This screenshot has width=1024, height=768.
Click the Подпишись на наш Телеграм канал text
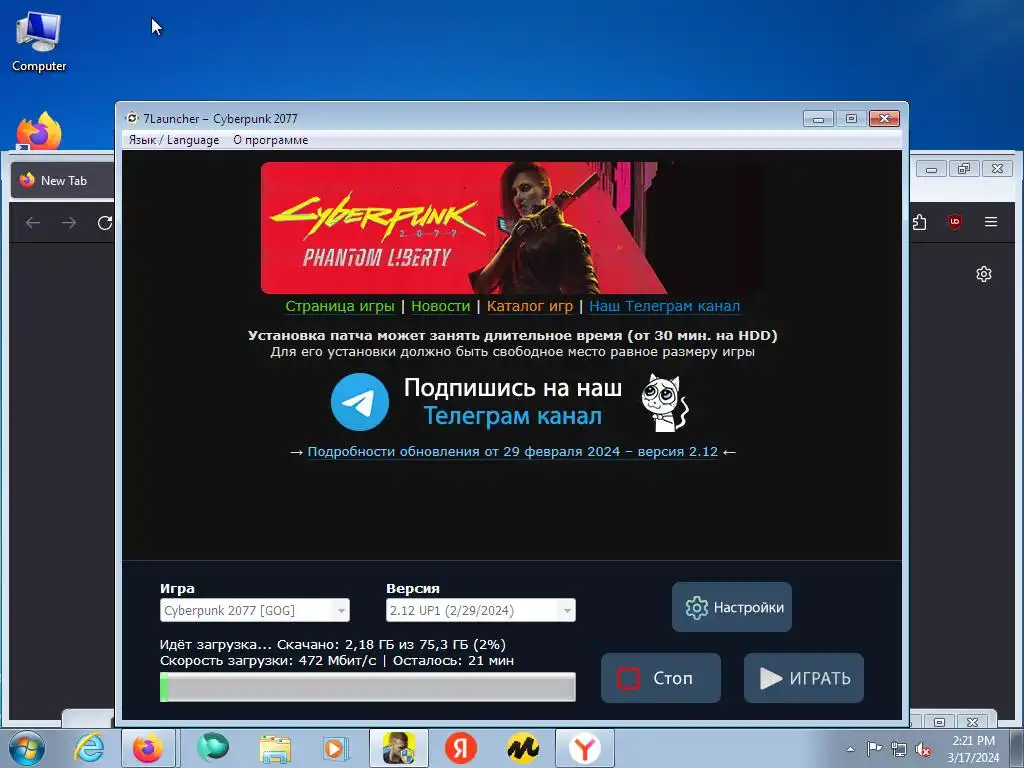click(x=513, y=402)
